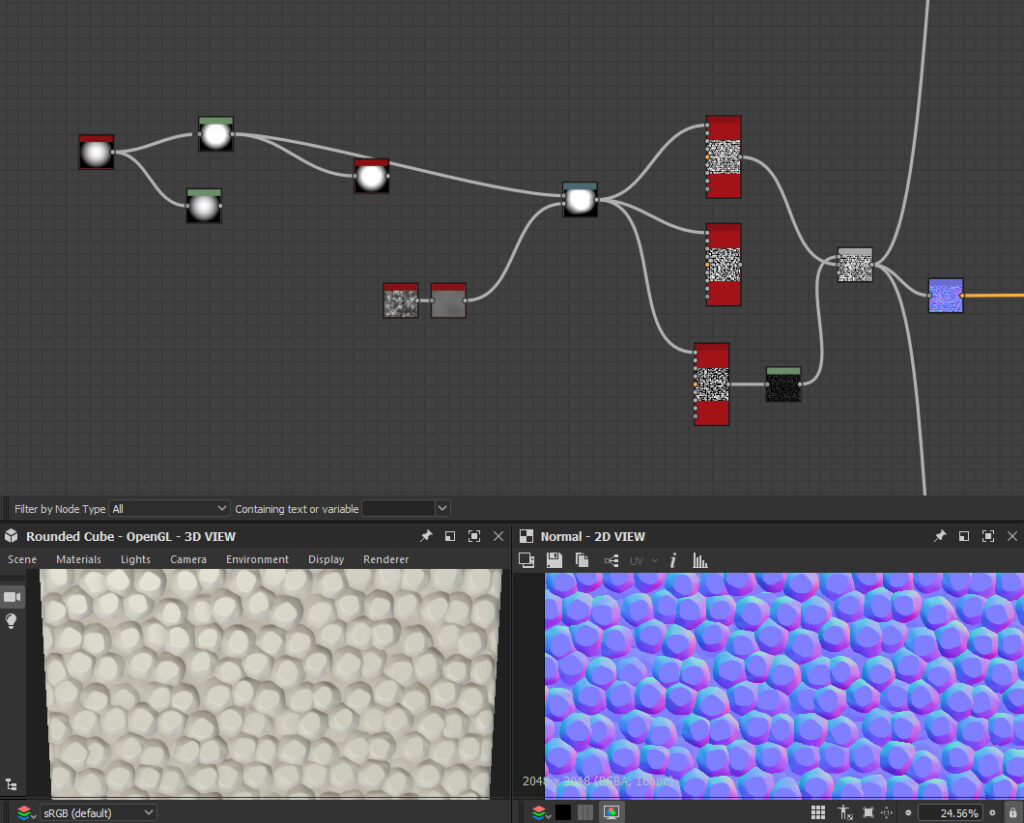
Task: Click the center-view arrows icon in 2D view
Action: point(887,813)
